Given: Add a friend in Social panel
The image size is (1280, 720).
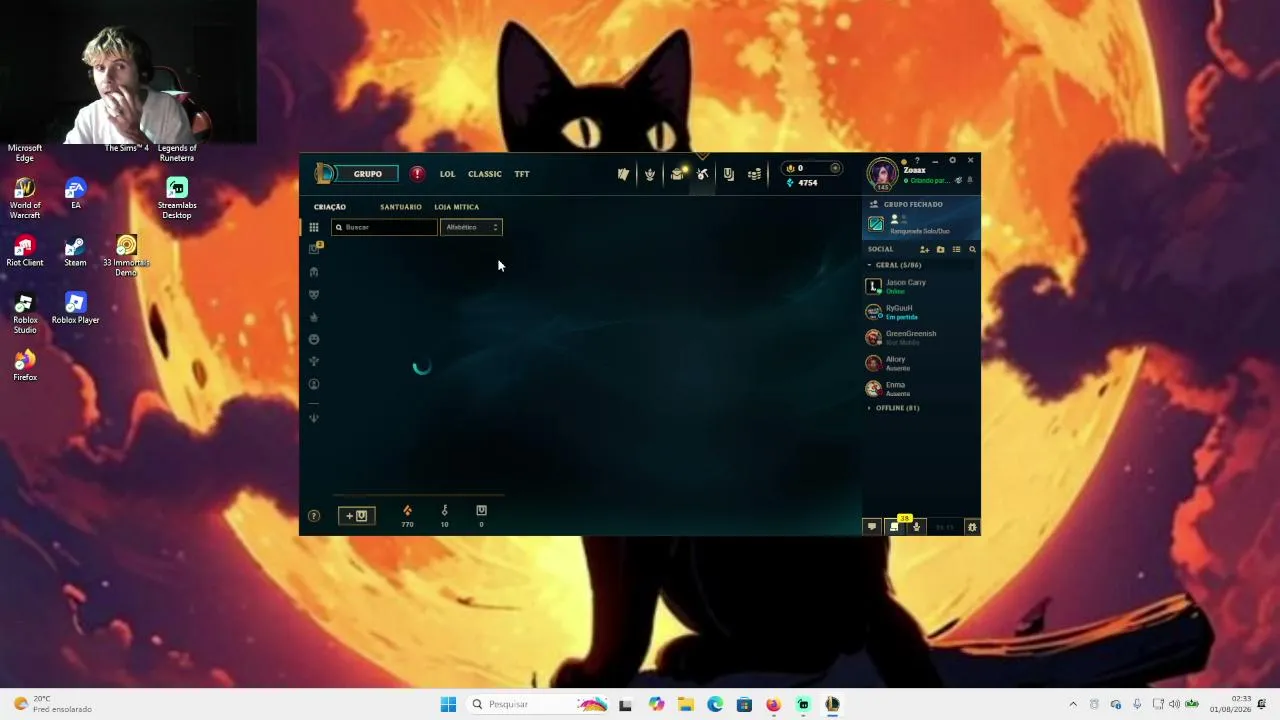Looking at the screenshot, I should (x=925, y=249).
